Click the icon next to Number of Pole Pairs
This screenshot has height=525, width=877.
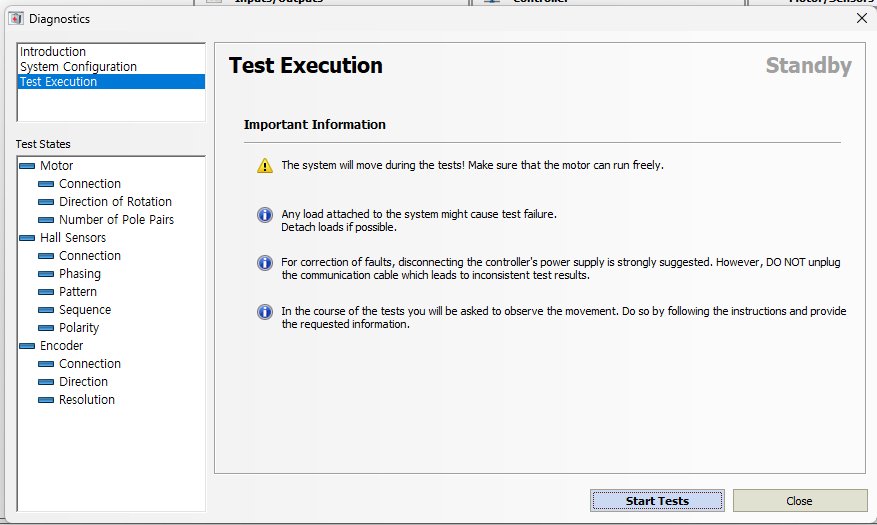[x=46, y=220]
